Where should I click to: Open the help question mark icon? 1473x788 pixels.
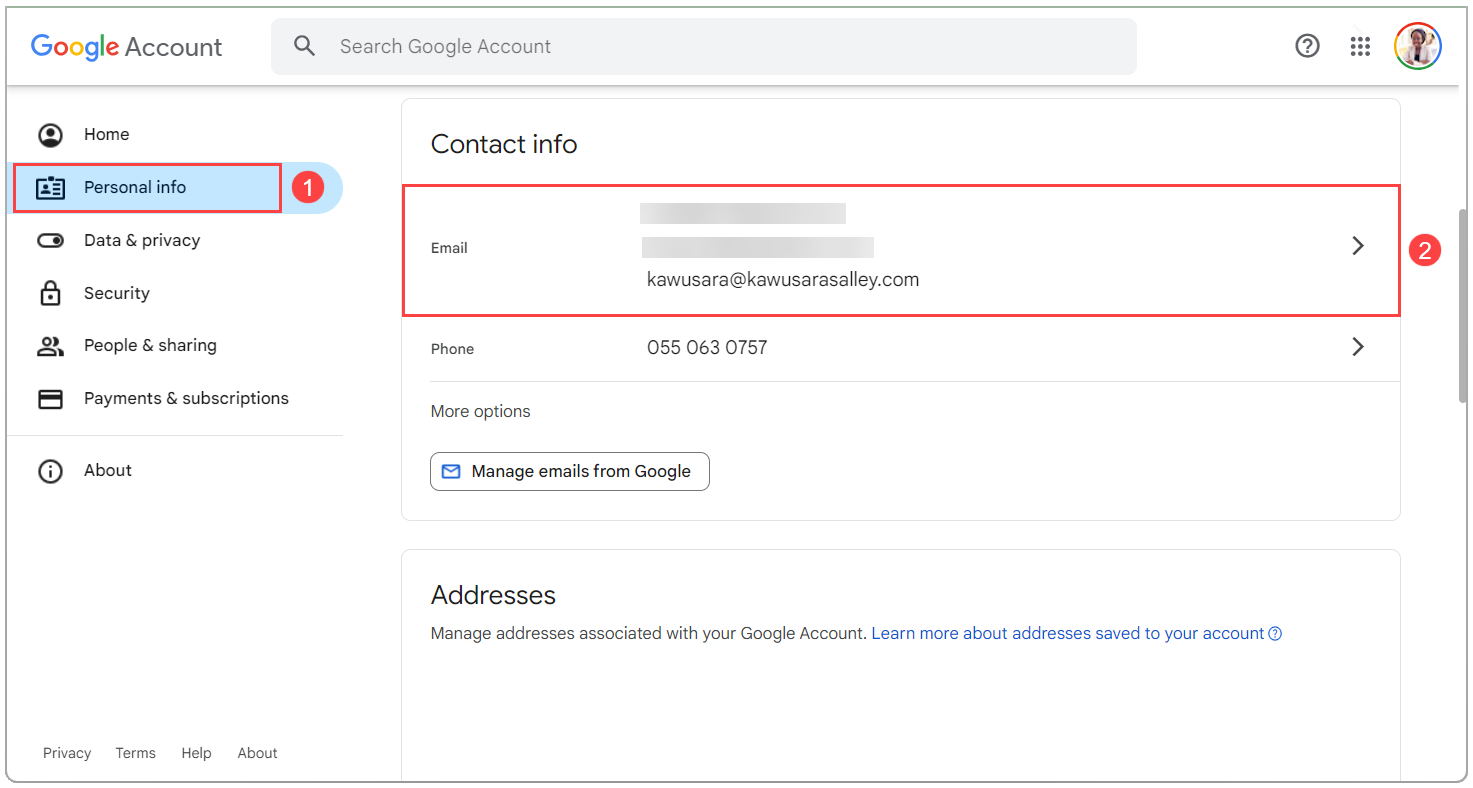(x=1307, y=46)
